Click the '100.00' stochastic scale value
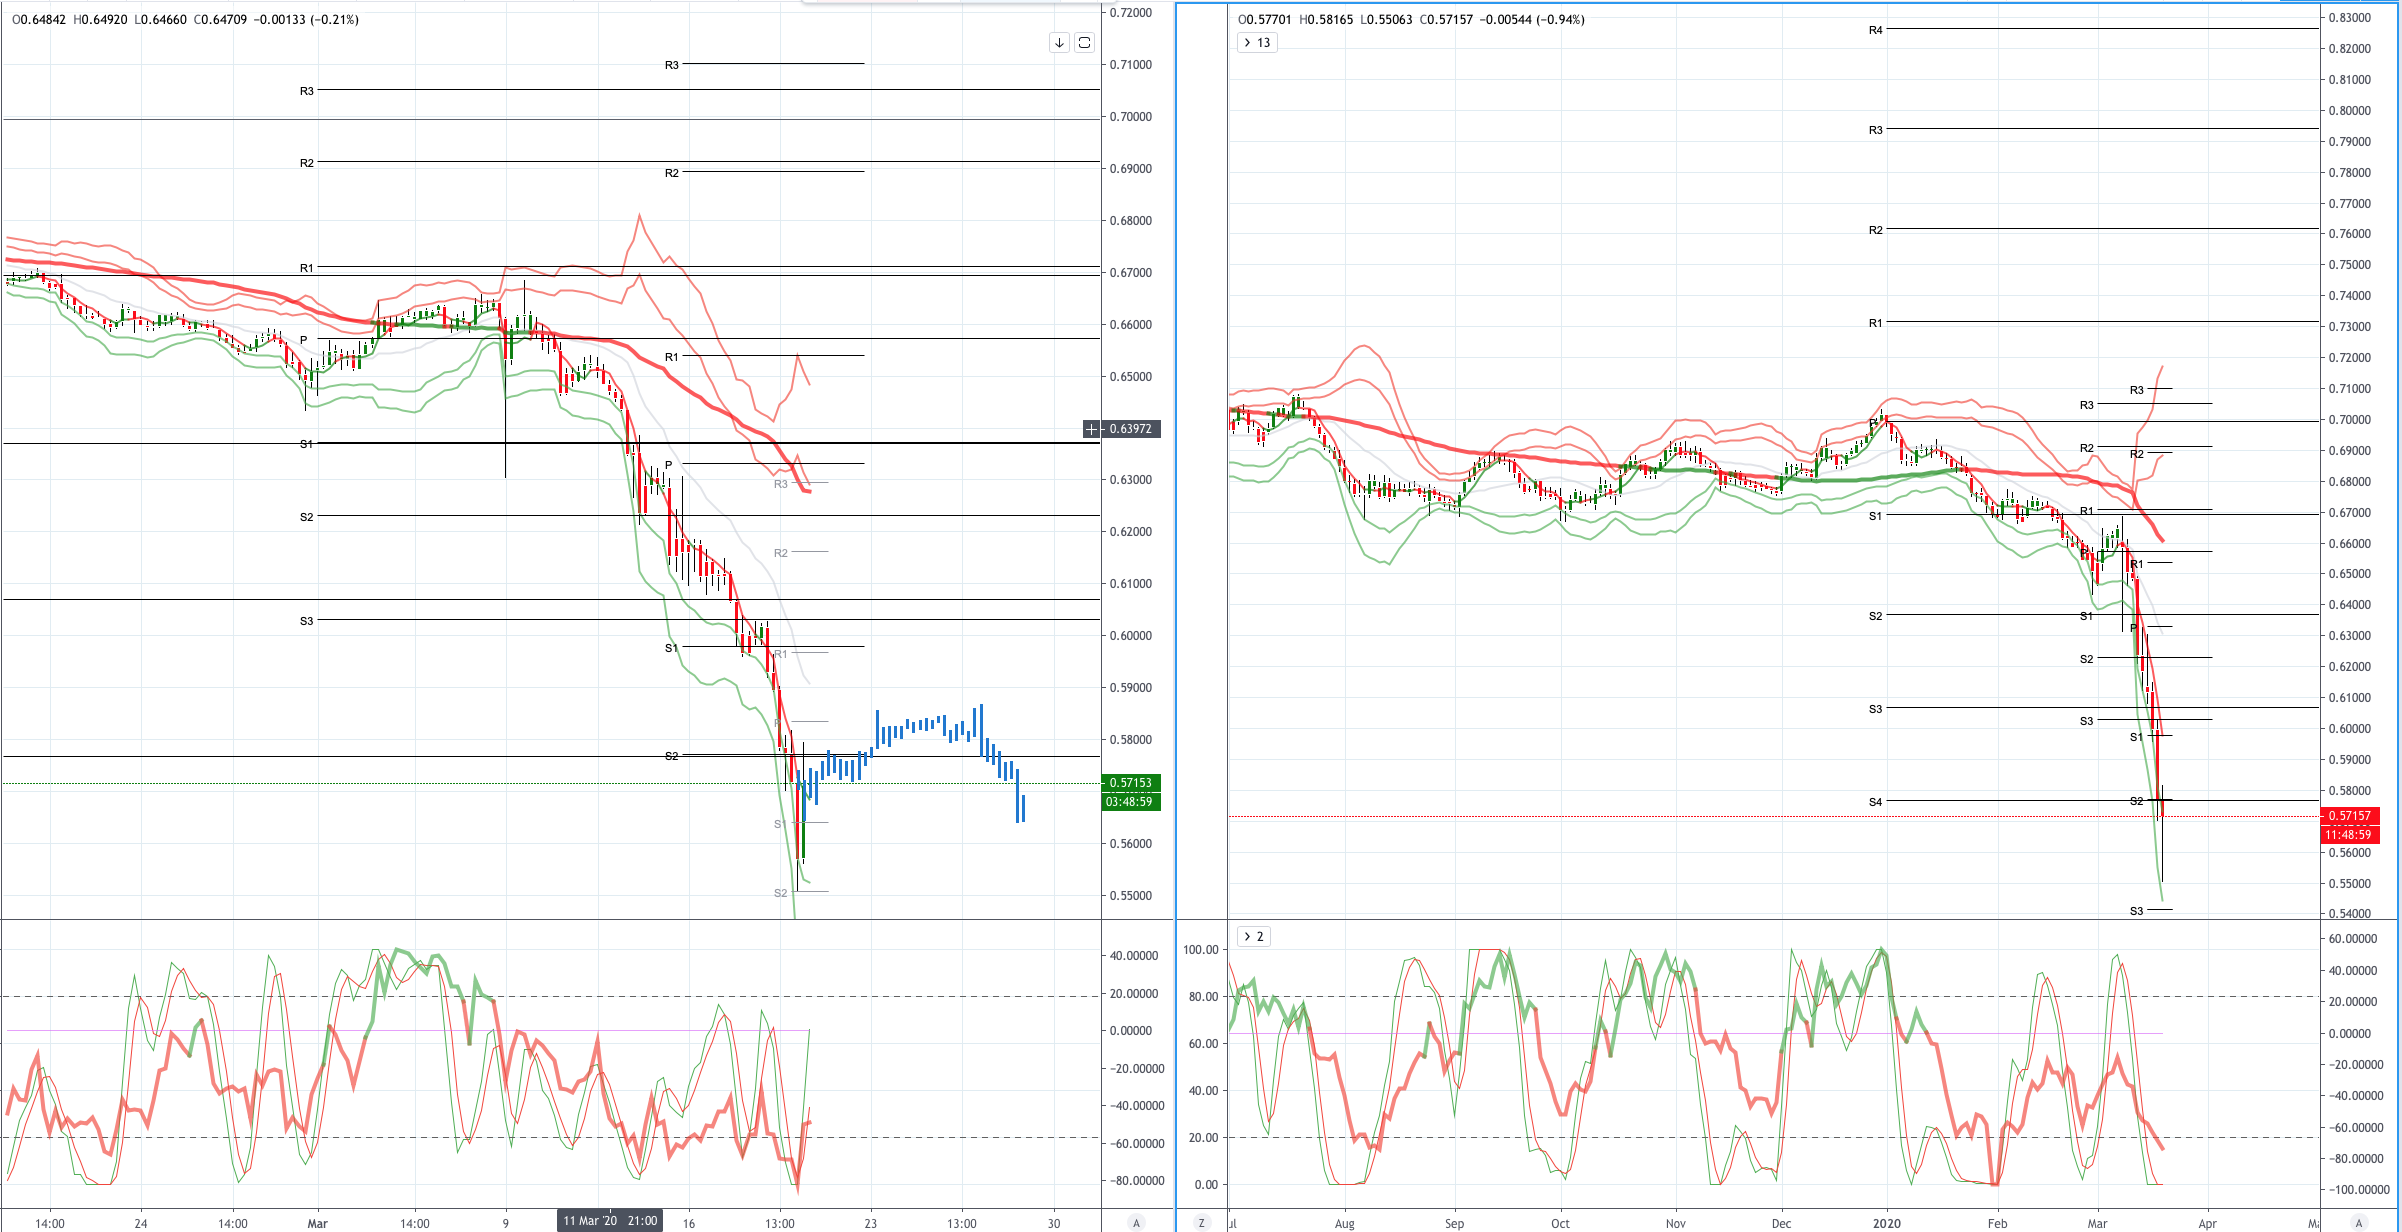This screenshot has width=2402, height=1232. click(1201, 950)
